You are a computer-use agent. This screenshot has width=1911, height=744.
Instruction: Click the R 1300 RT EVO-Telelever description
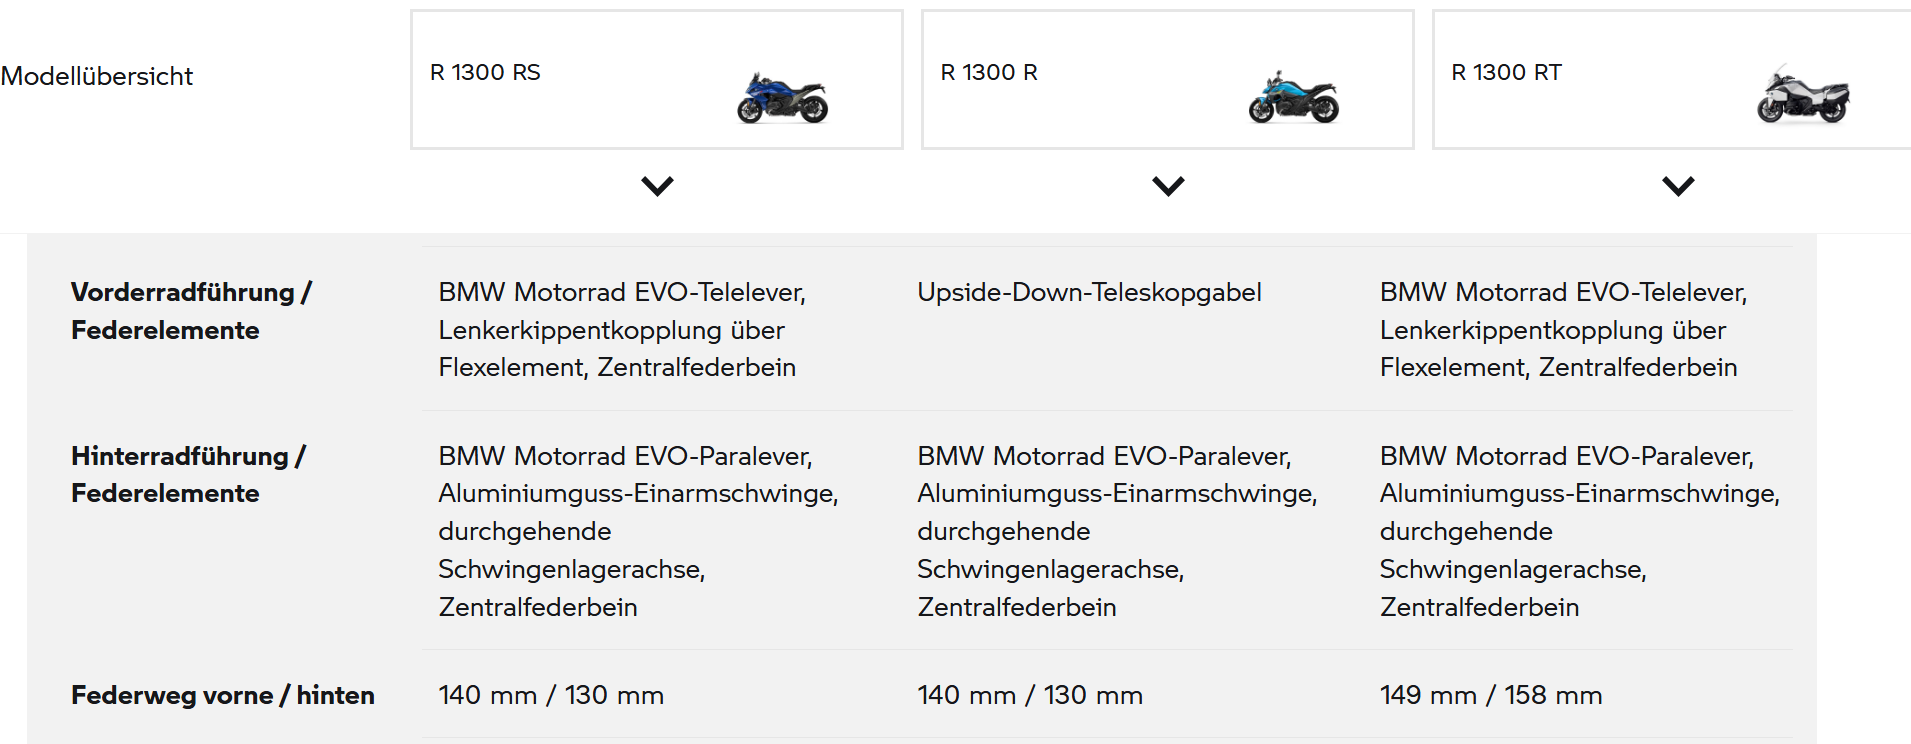click(x=1563, y=330)
